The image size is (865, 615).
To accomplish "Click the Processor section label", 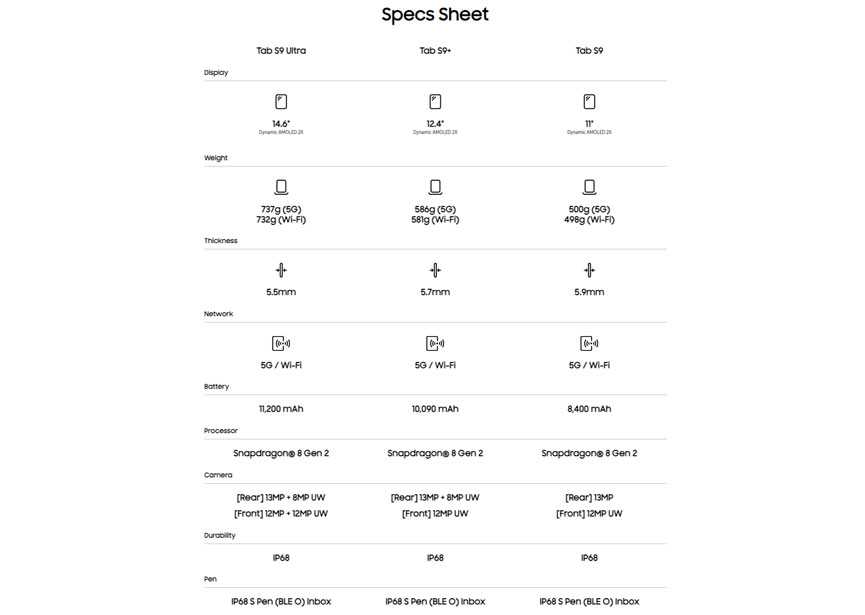I will point(220,431).
